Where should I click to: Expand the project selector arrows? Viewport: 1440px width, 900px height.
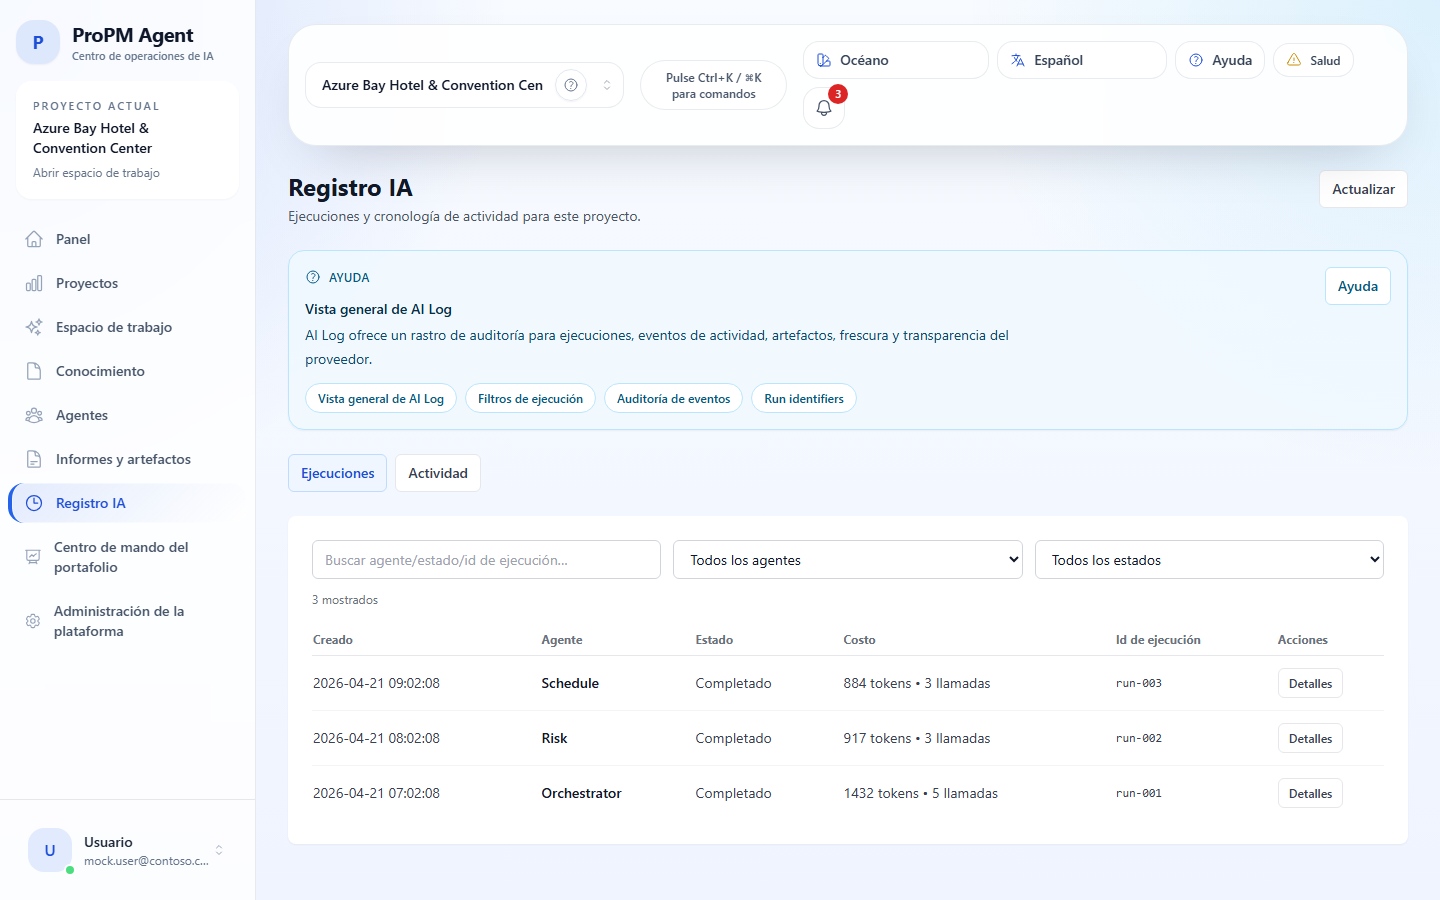[x=605, y=85]
